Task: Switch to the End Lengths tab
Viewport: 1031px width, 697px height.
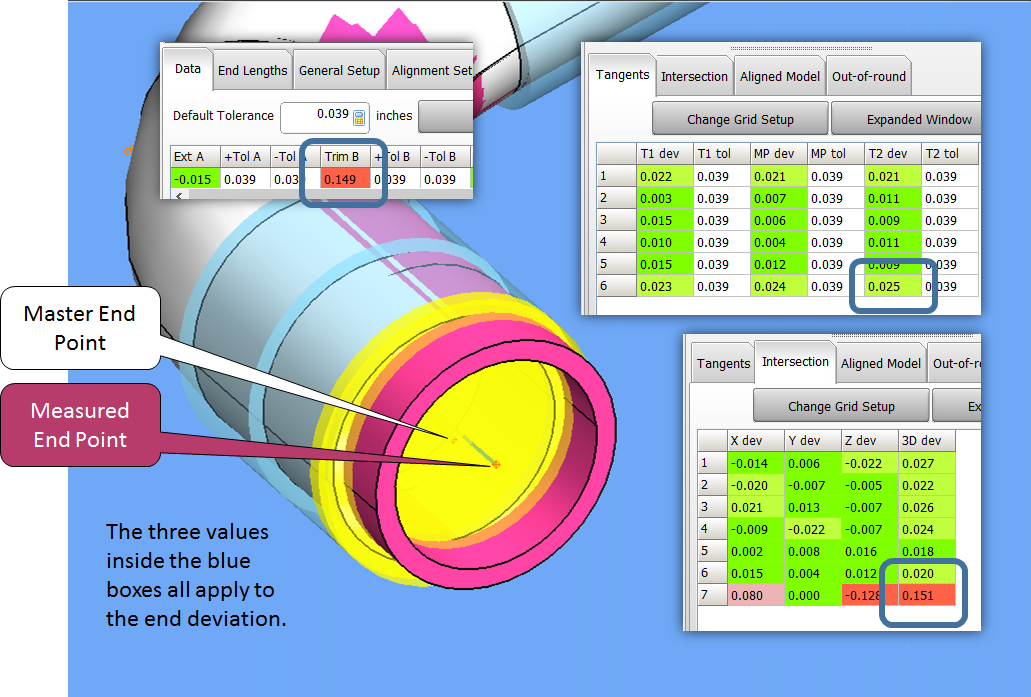Action: click(x=253, y=70)
